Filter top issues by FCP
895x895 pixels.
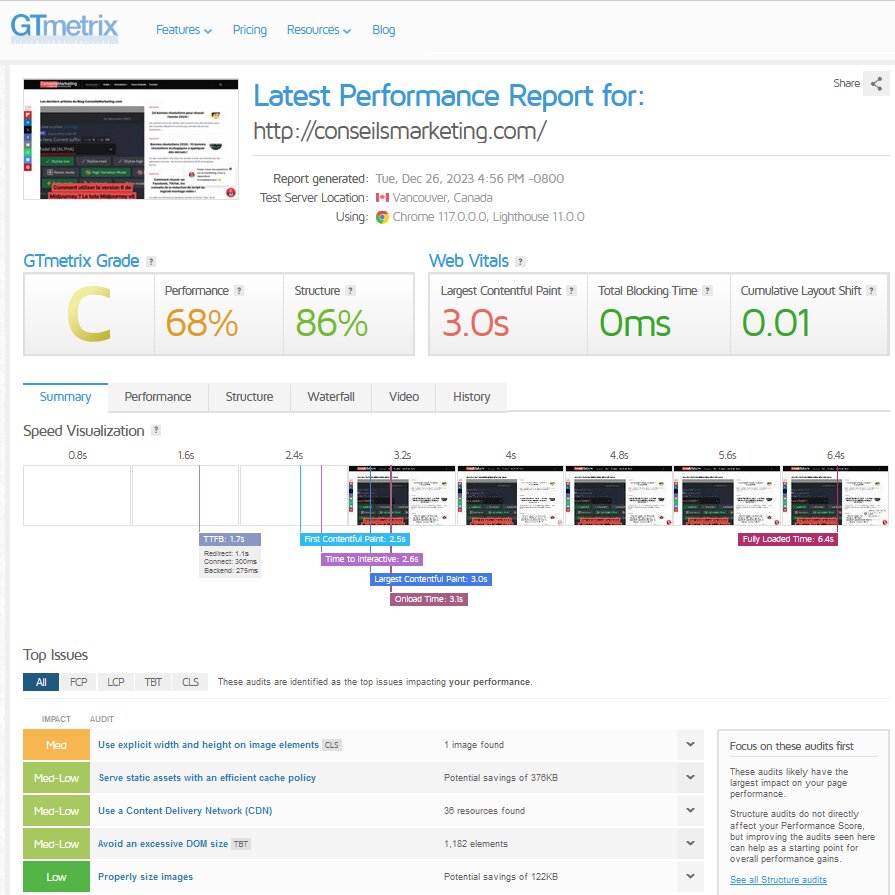point(78,682)
